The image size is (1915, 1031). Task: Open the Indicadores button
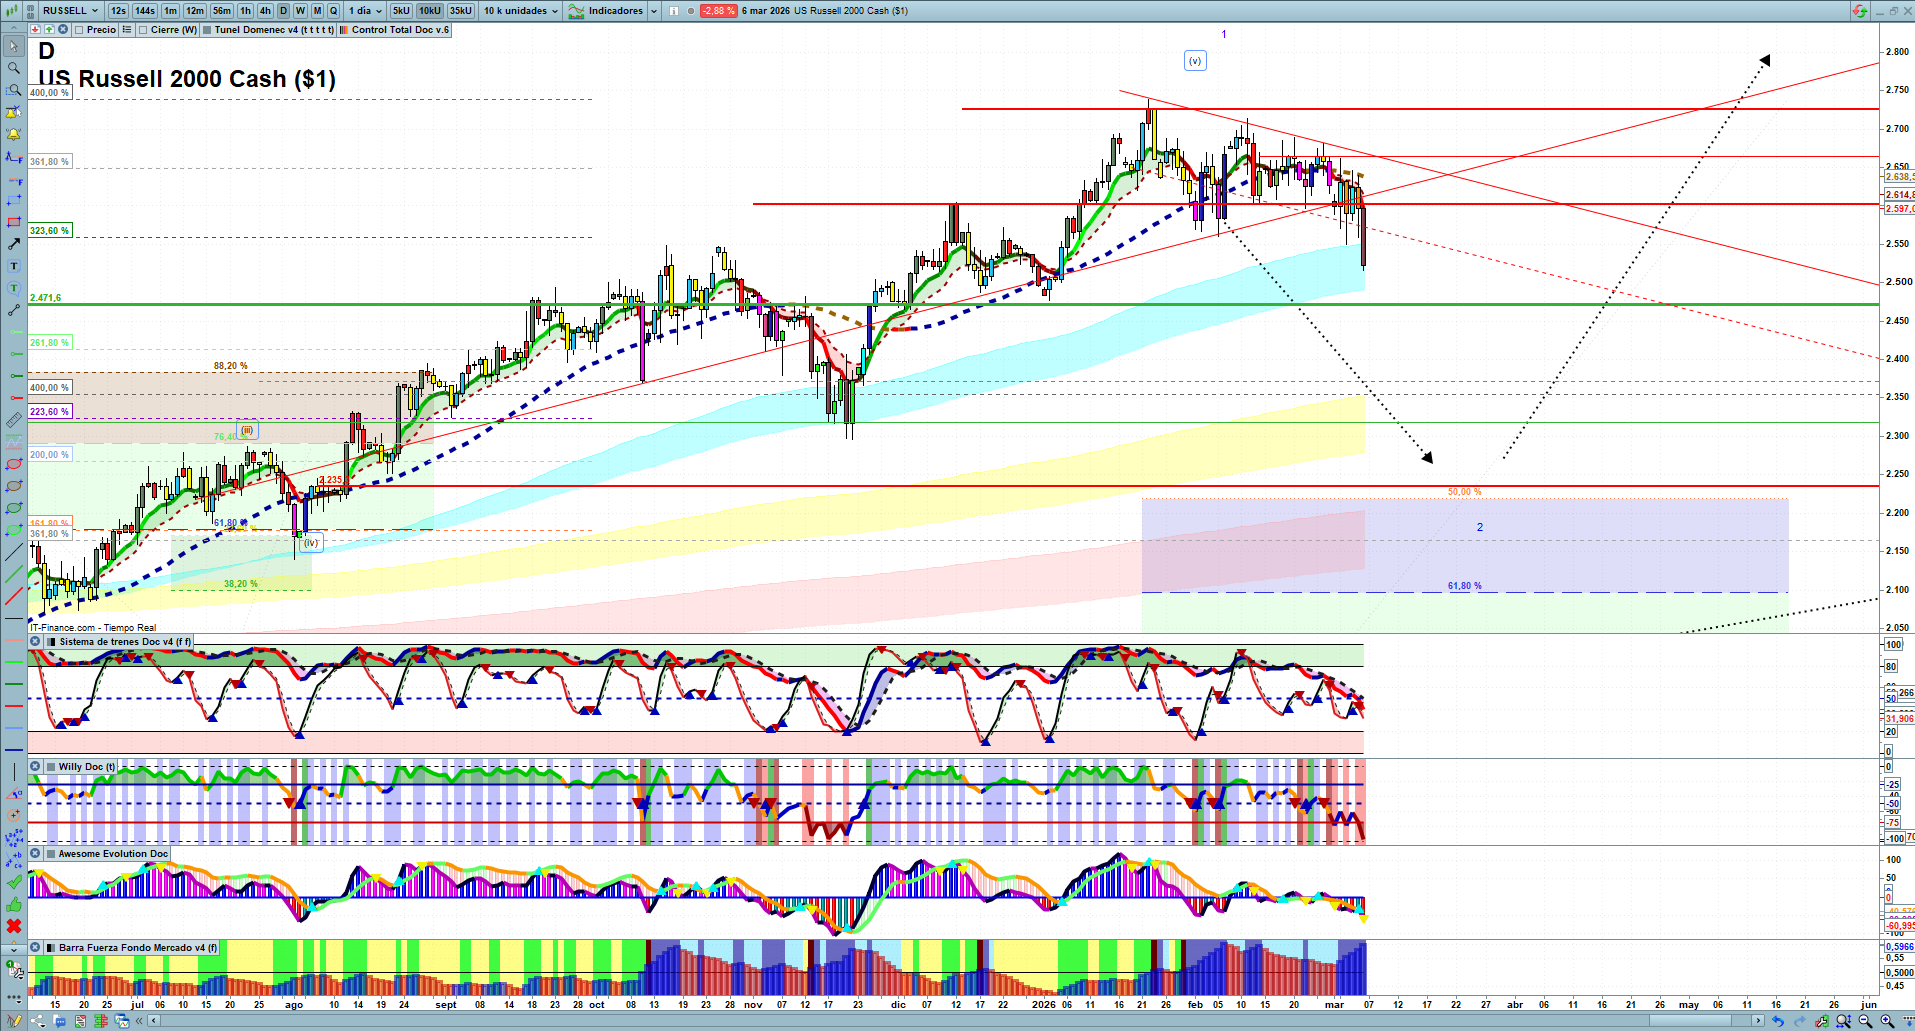606,11
